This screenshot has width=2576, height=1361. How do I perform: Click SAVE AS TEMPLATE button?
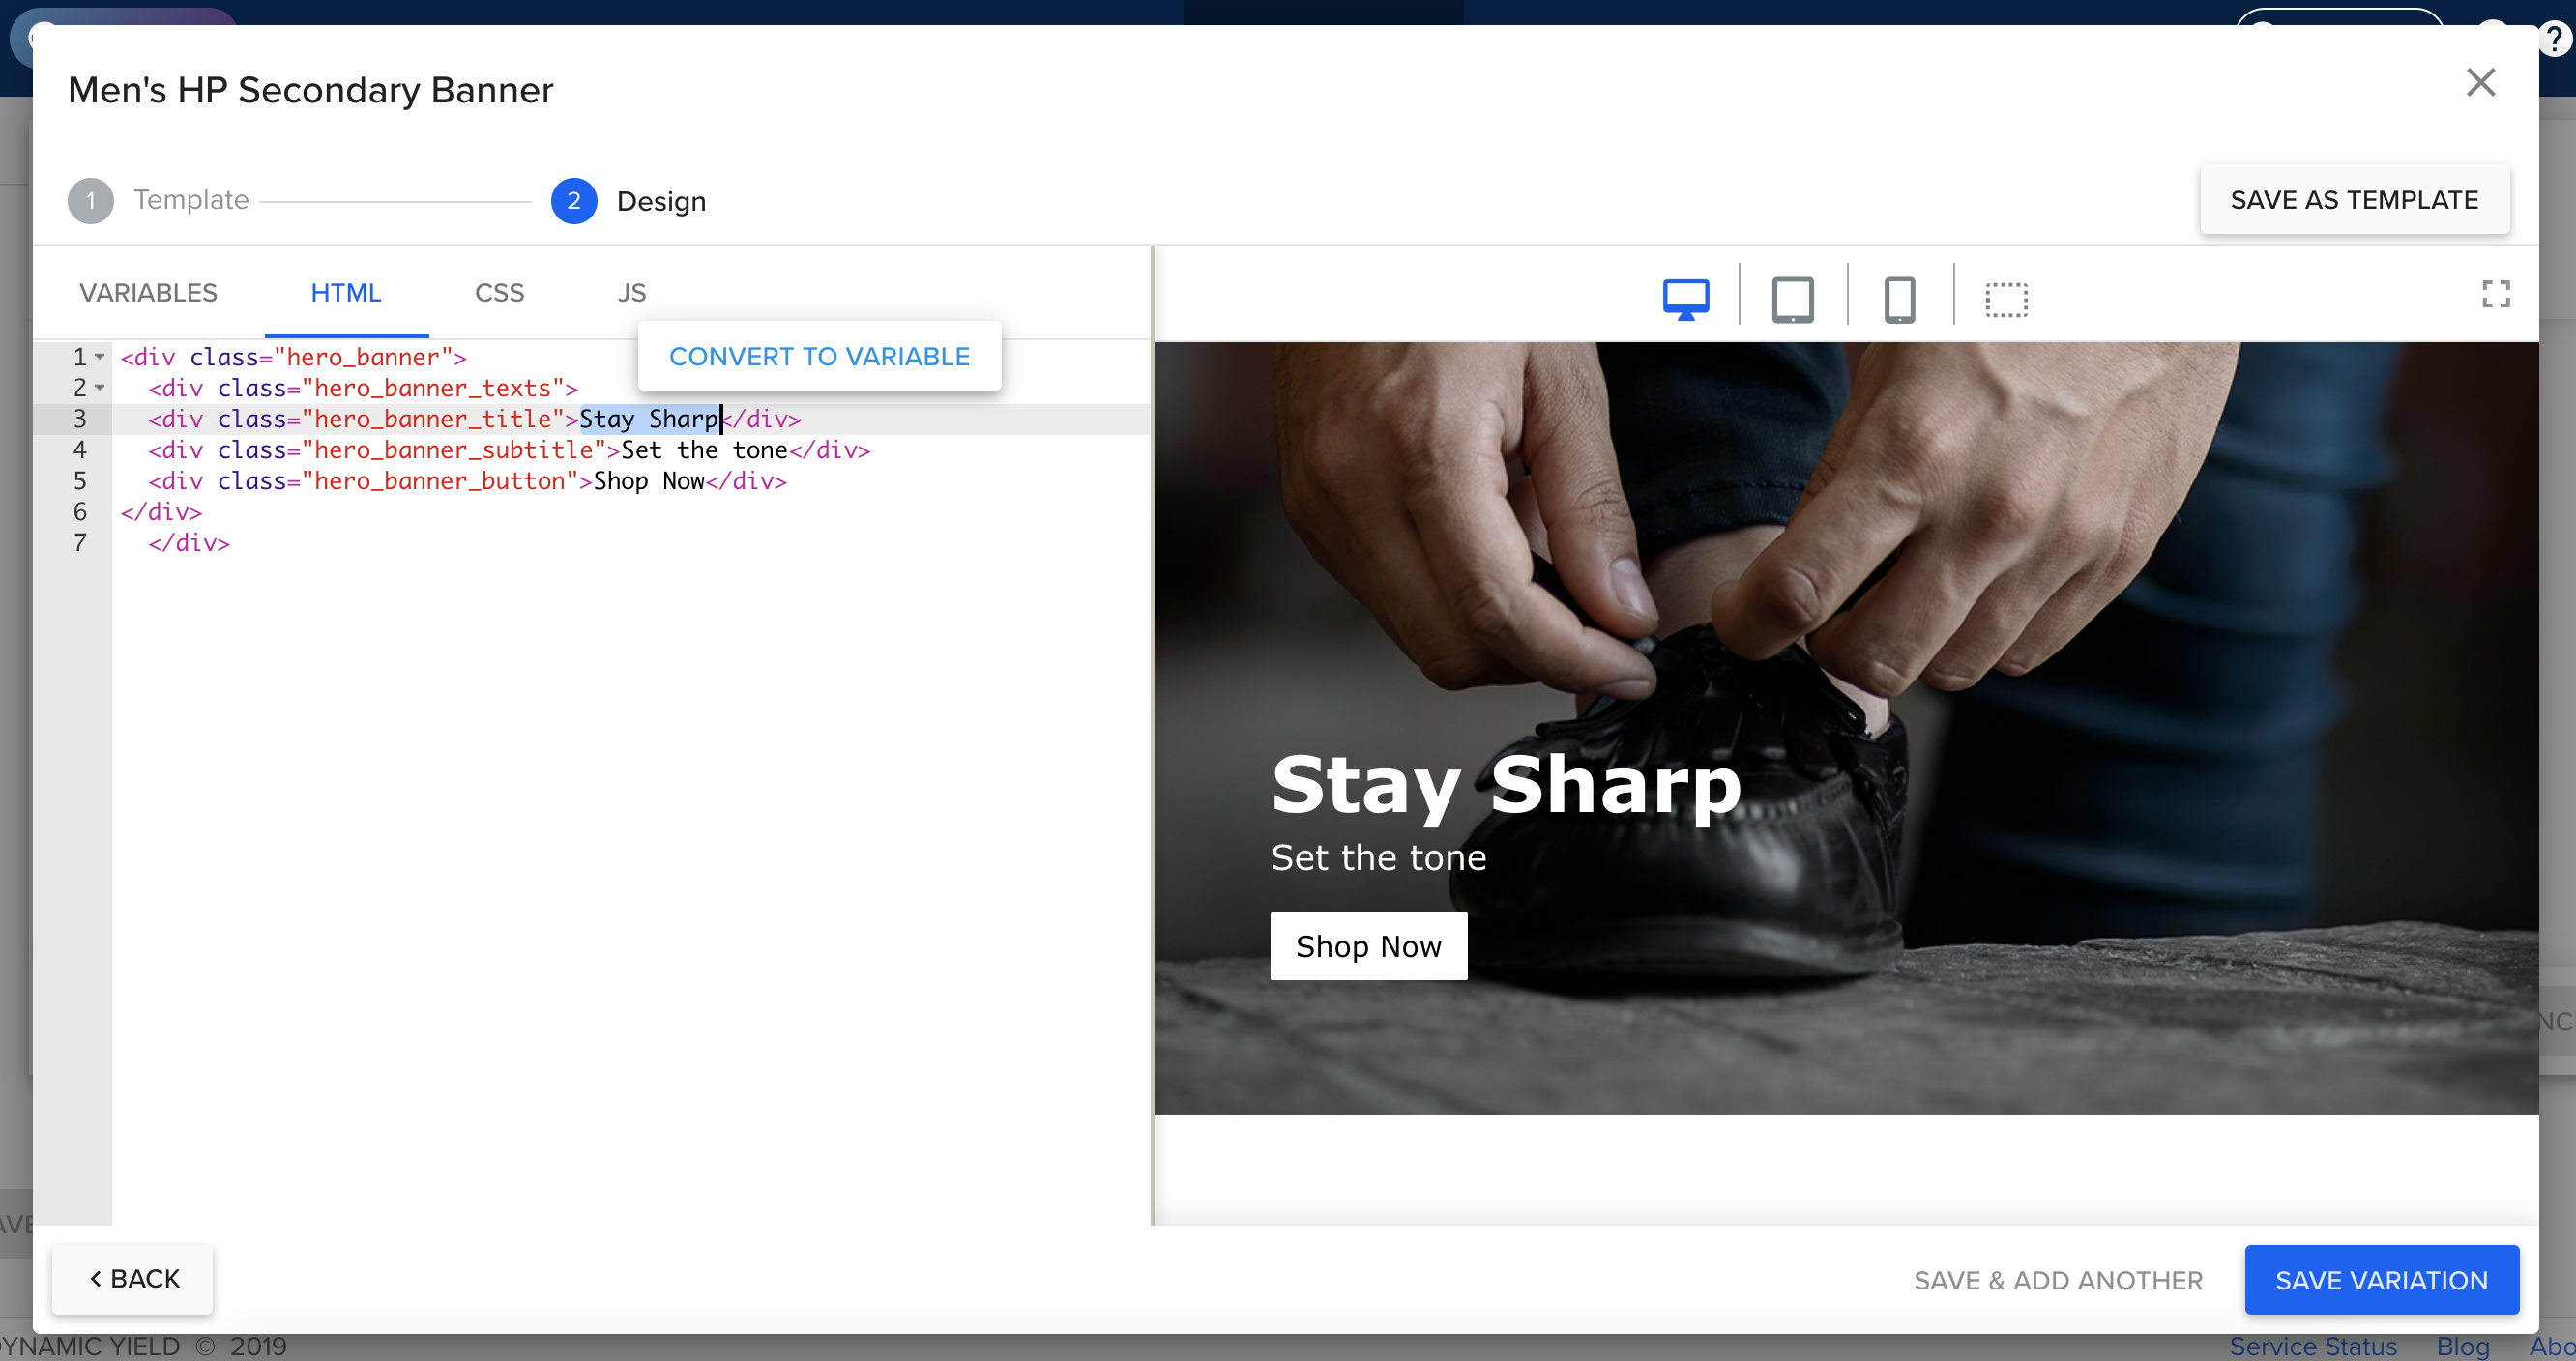pyautogui.click(x=2354, y=200)
